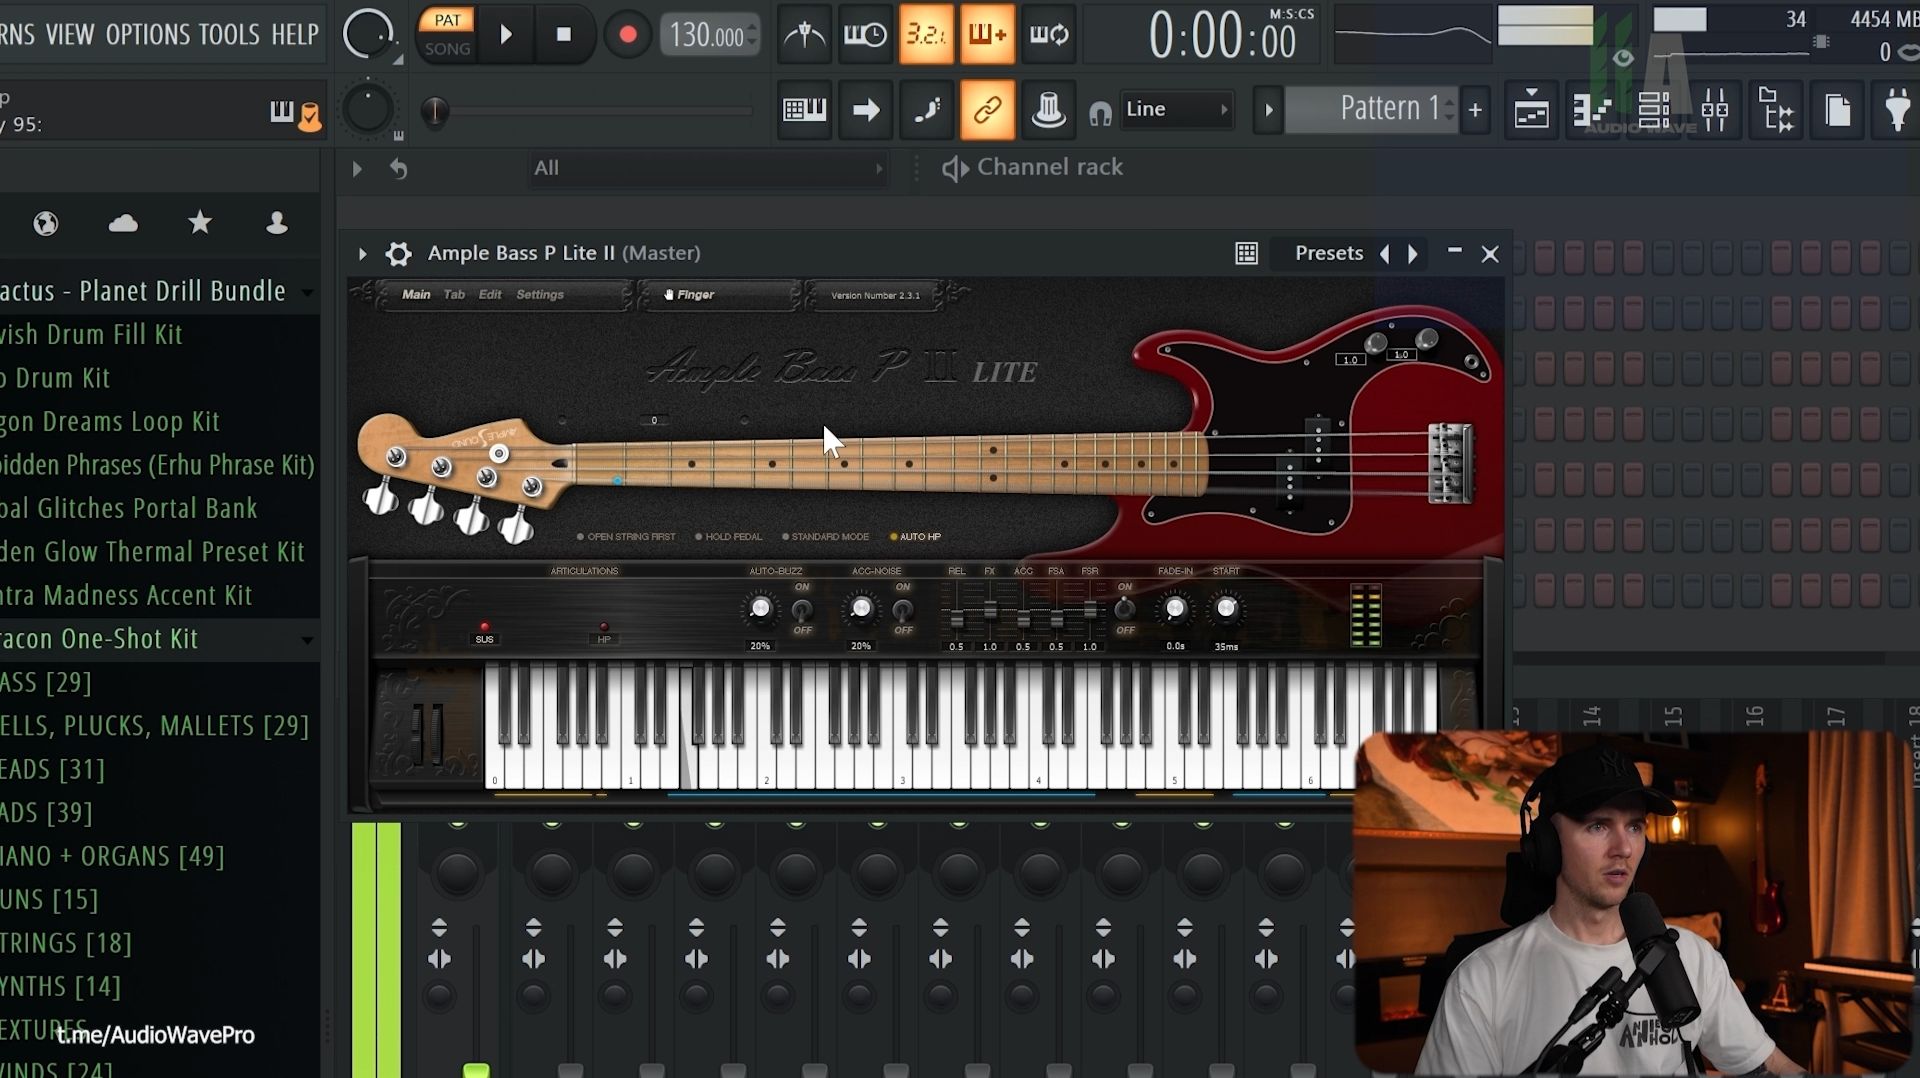This screenshot has width=1920, height=1078.
Task: Open browser favorites star tab
Action: tap(200, 222)
